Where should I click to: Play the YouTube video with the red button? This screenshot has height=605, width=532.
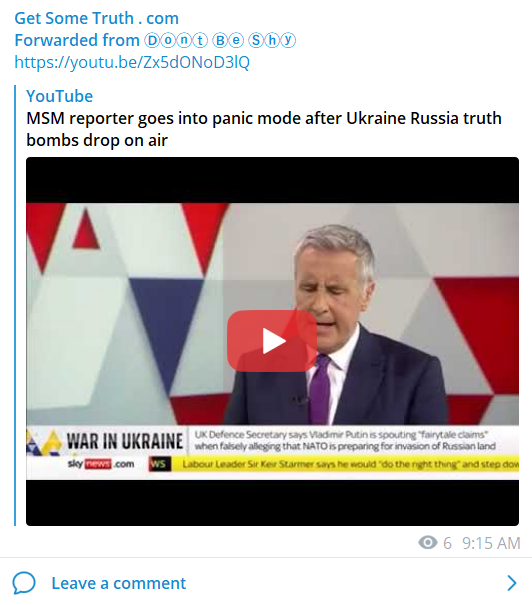click(x=272, y=341)
